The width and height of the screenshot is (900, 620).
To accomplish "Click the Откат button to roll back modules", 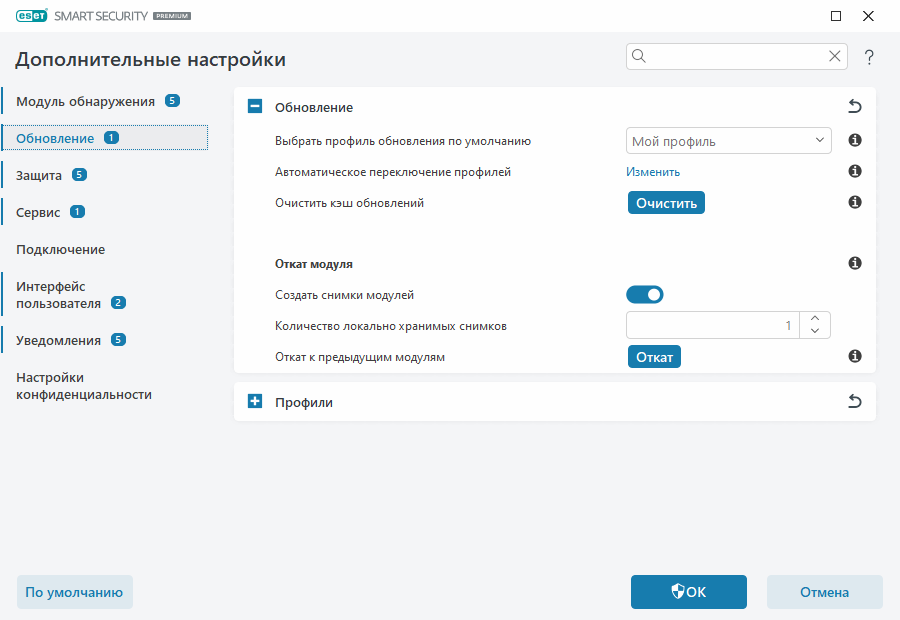I will [x=654, y=356].
